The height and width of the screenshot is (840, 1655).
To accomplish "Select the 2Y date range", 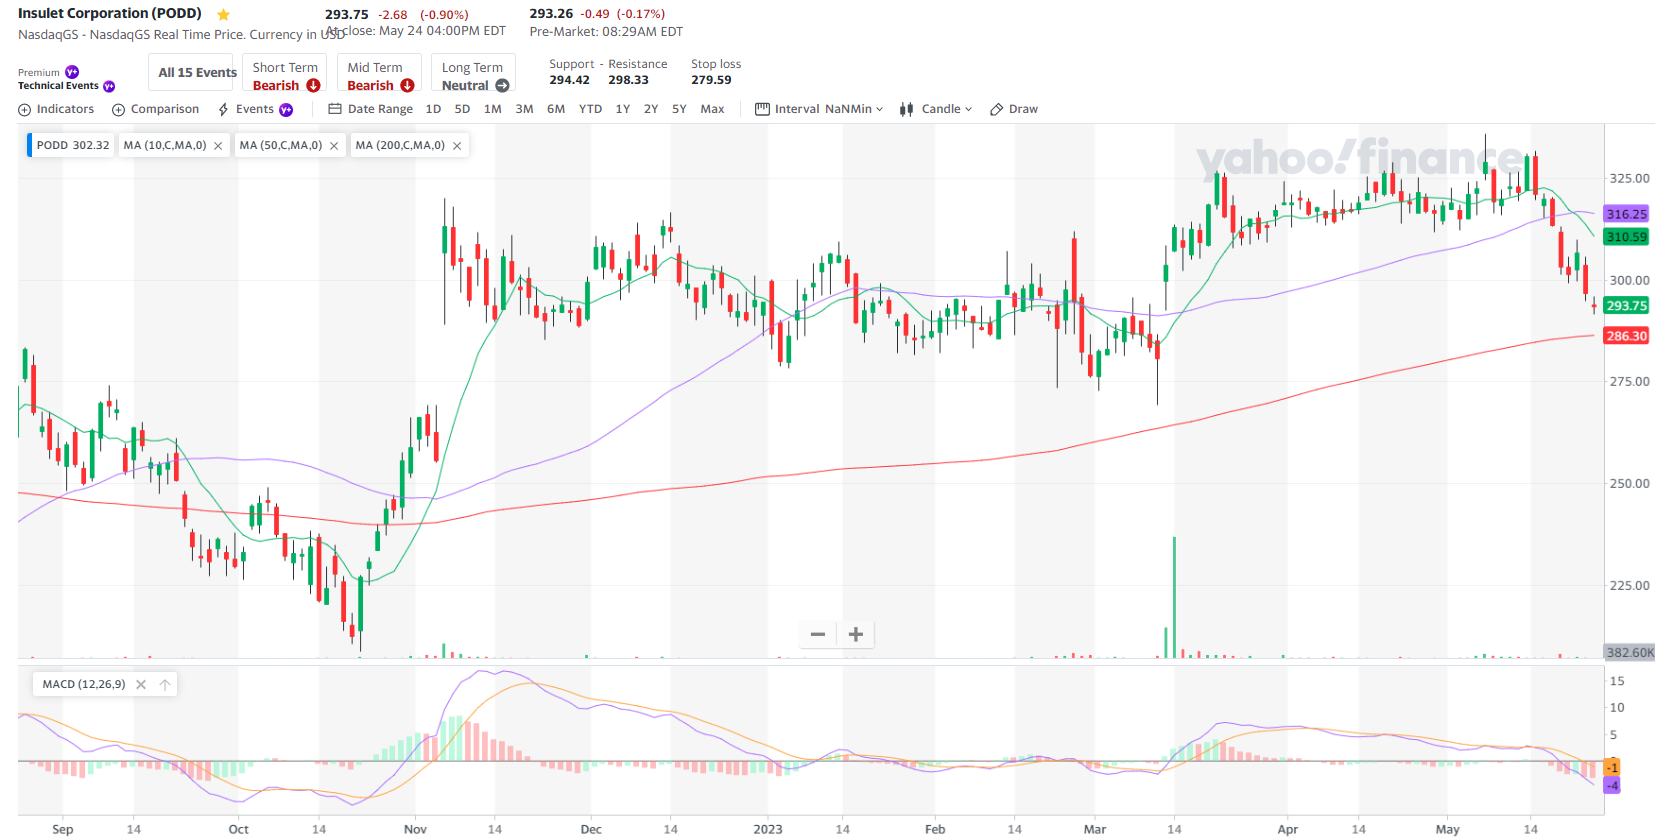I will [651, 110].
